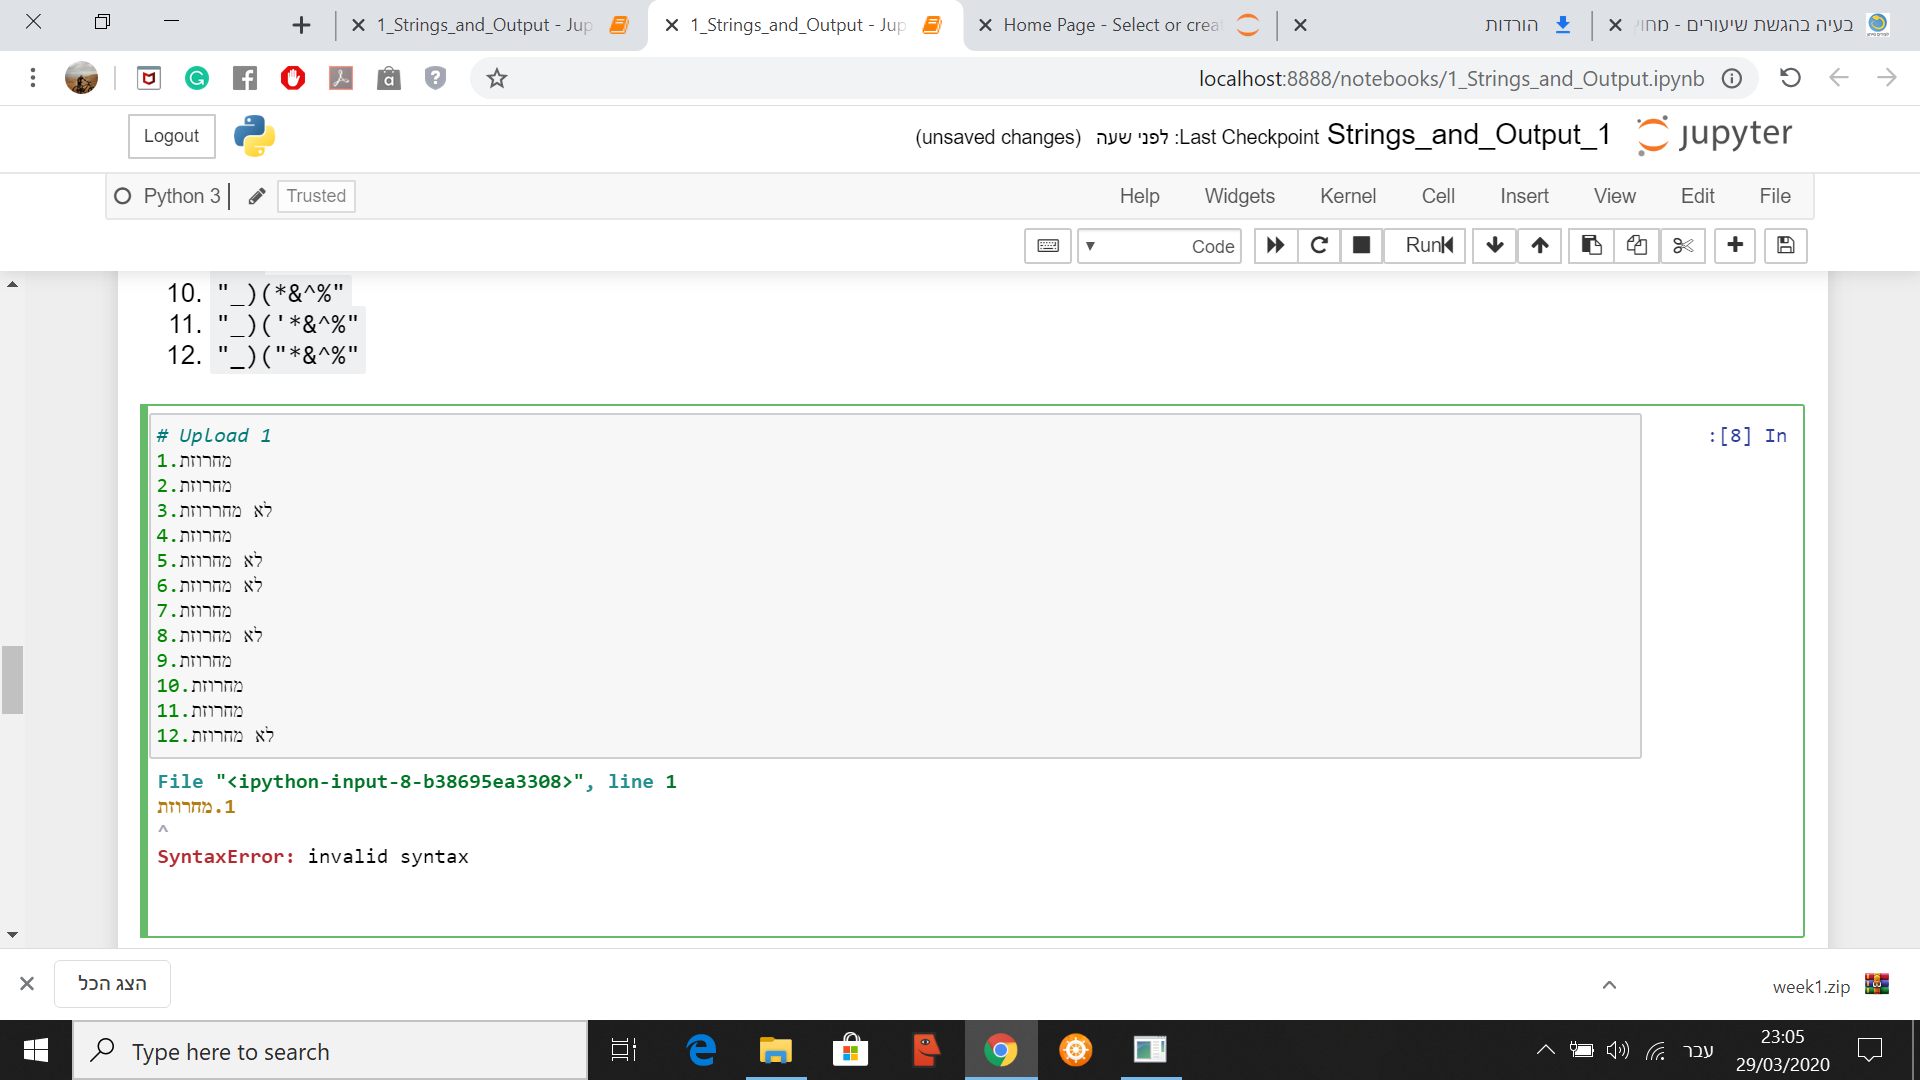Restart kernel and rerun all with the fast-forward icon
The width and height of the screenshot is (1920, 1080).
[x=1275, y=245]
